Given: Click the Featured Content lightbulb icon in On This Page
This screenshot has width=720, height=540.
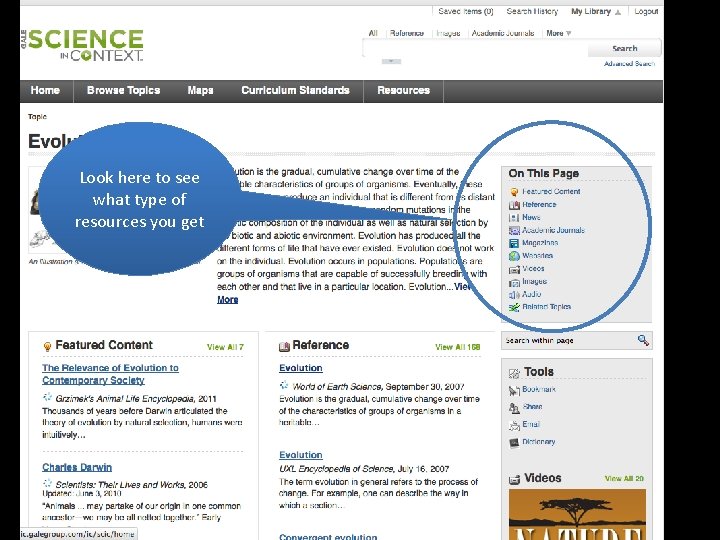Looking at the screenshot, I should [514, 192].
